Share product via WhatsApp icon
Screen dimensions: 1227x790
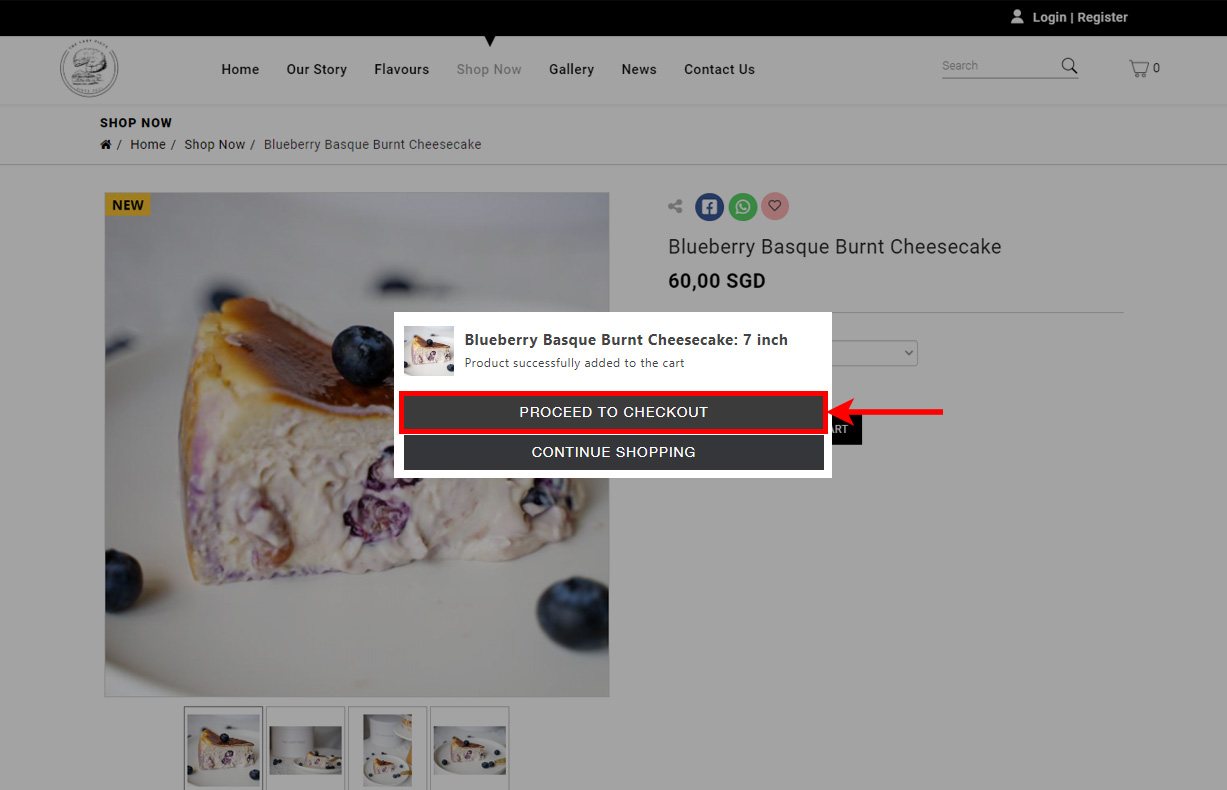click(742, 207)
